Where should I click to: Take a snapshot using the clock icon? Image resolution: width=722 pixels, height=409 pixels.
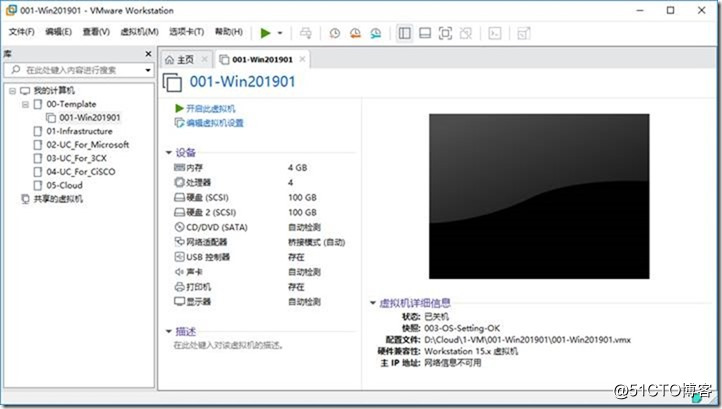pyautogui.click(x=335, y=33)
